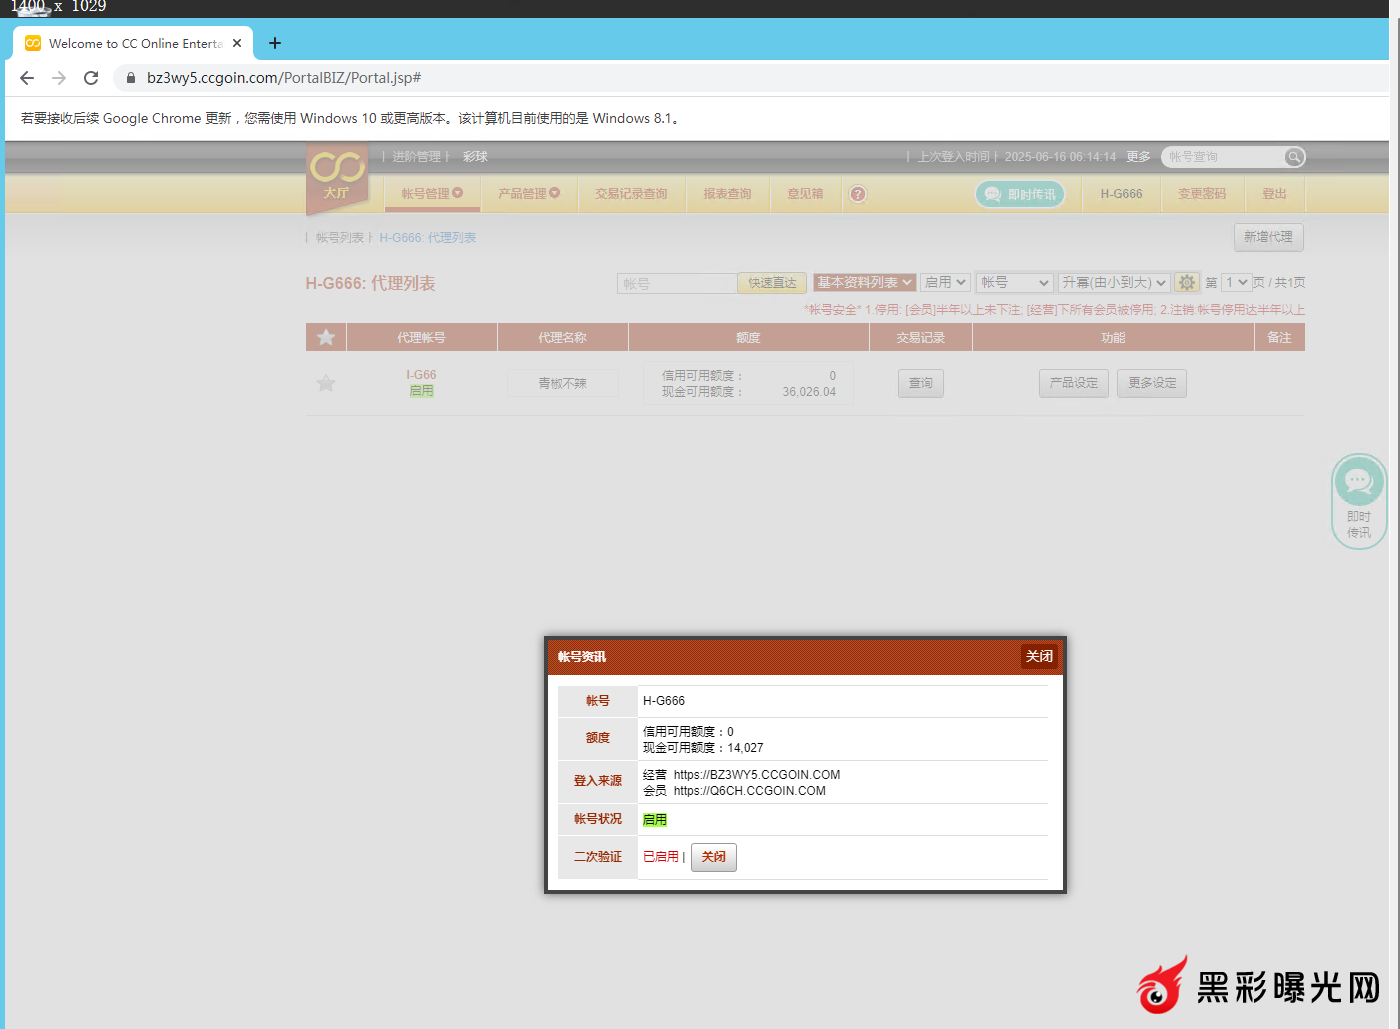
Task: Toggle the favorite star for I-G66
Action: tap(326, 383)
